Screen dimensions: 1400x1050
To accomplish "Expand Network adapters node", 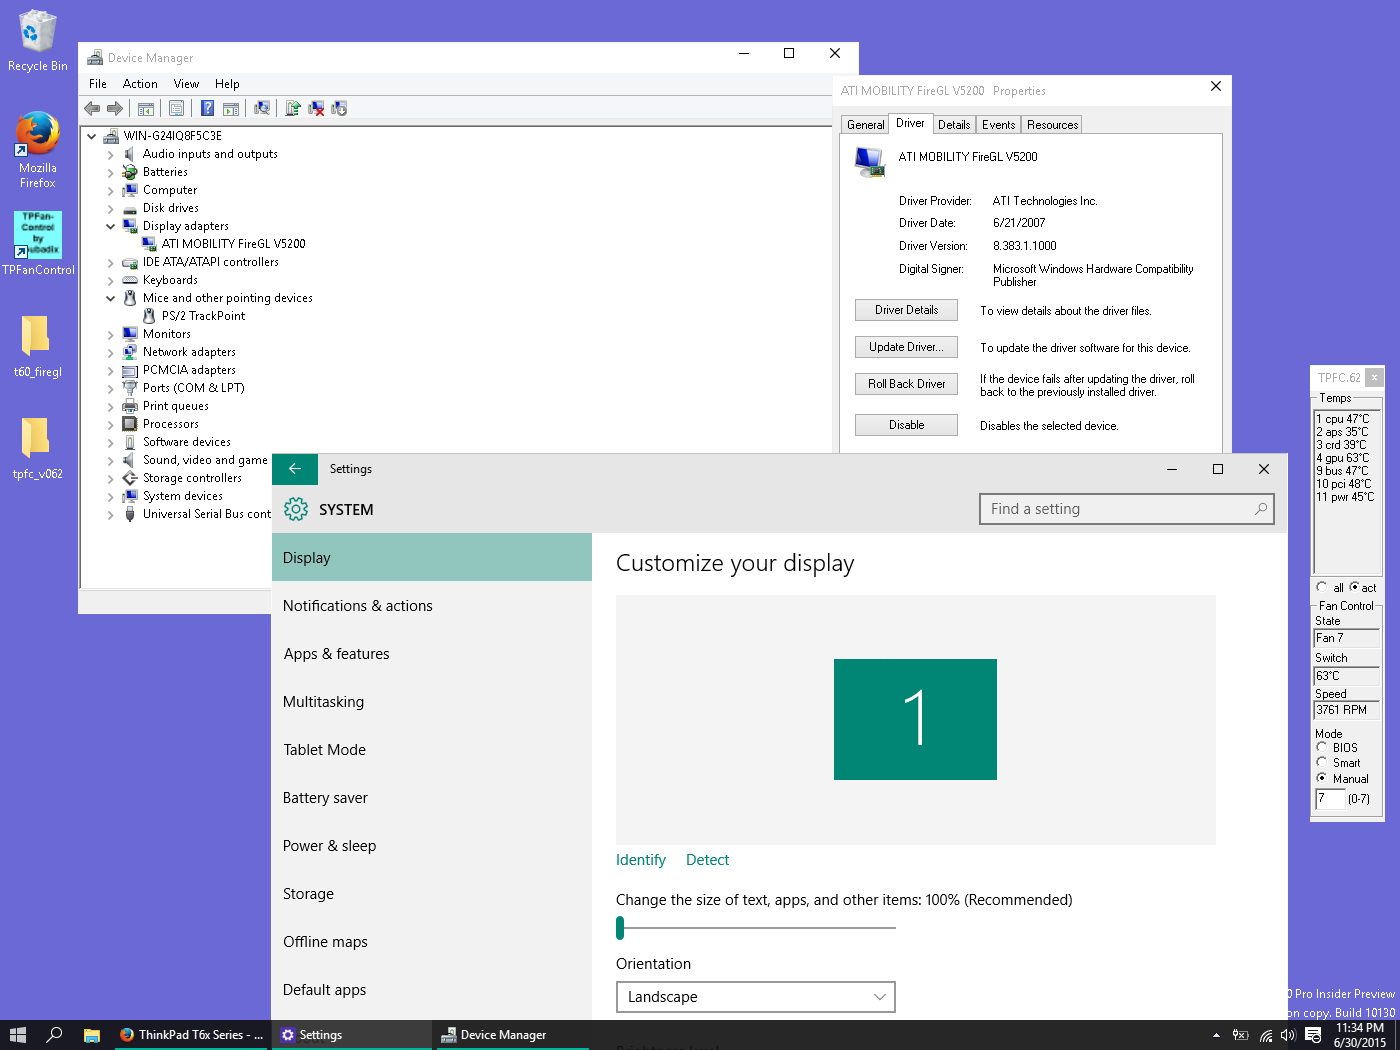I will point(111,352).
